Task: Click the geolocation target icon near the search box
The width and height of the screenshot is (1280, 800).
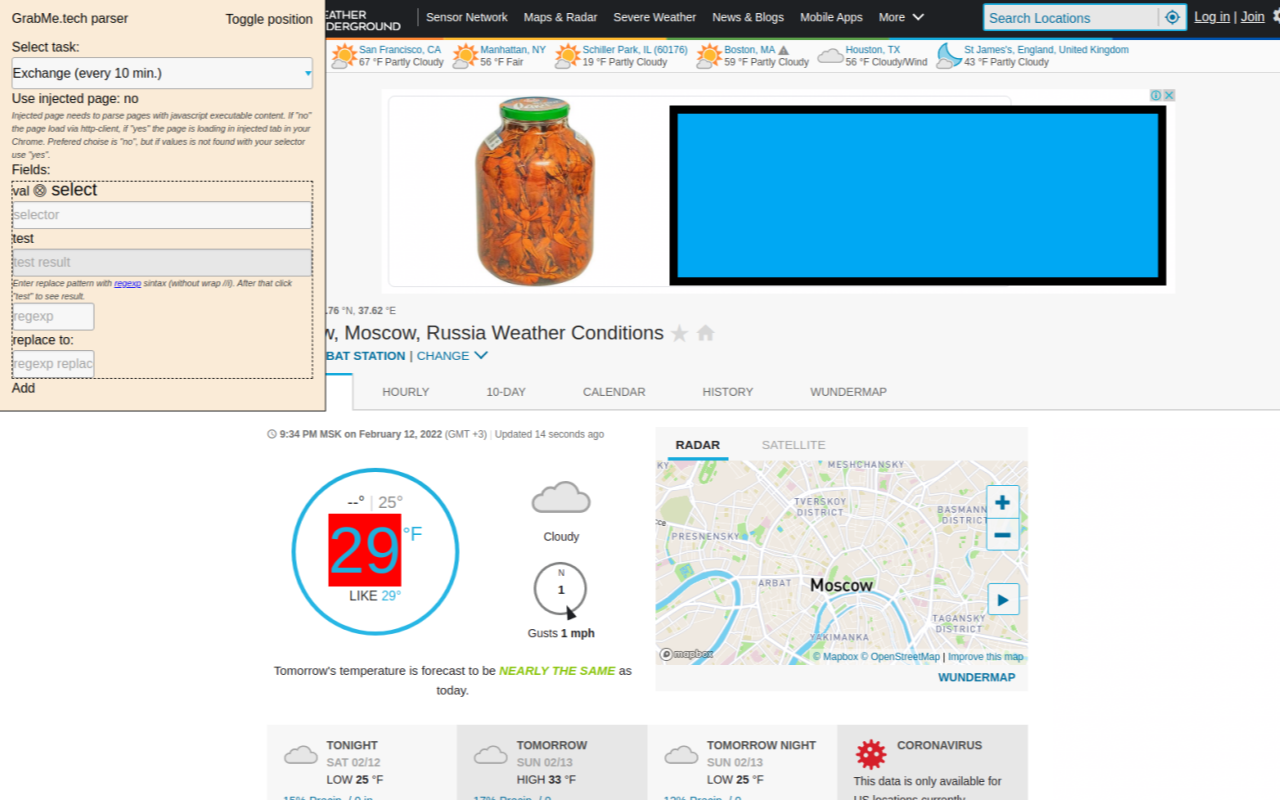Action: point(1172,17)
